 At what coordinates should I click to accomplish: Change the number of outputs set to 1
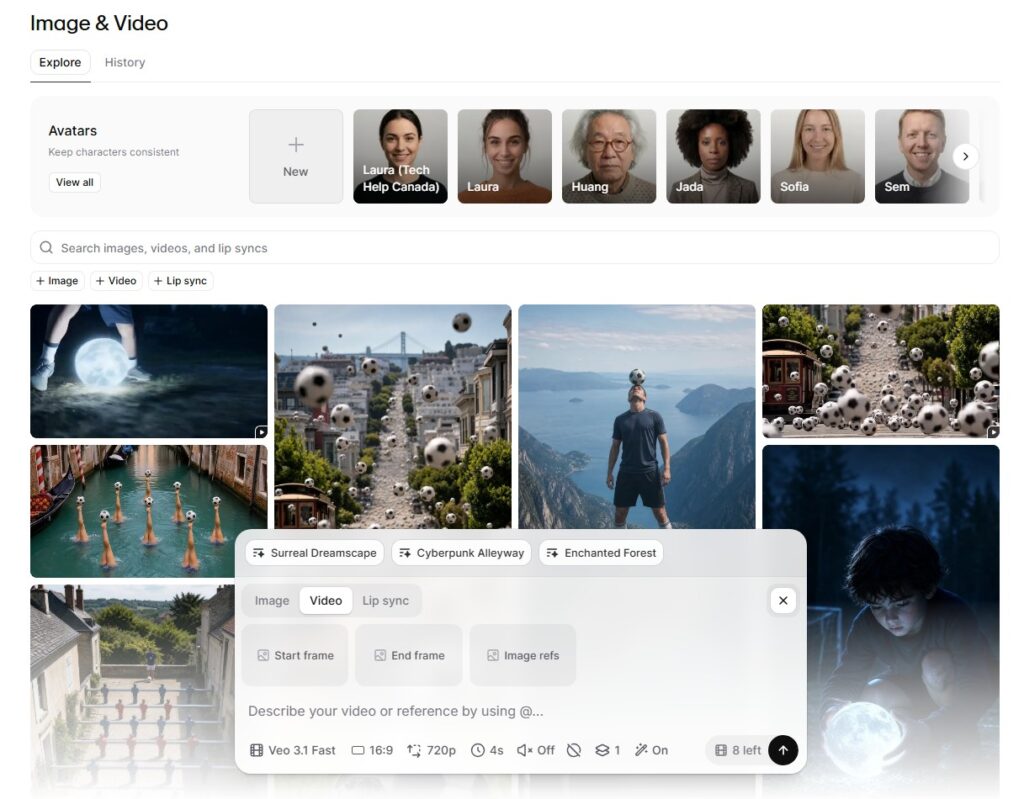(x=607, y=750)
